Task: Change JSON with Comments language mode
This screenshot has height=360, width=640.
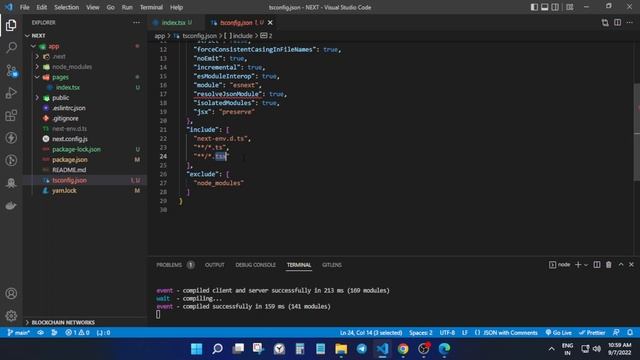Action: [x=506, y=333]
